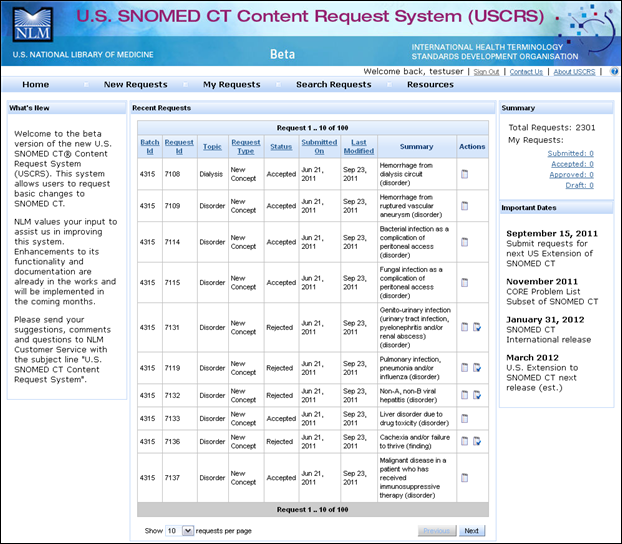This screenshot has height=544, width=622.
Task: Open Approved: 0 link in Summary
Action: (x=572, y=175)
